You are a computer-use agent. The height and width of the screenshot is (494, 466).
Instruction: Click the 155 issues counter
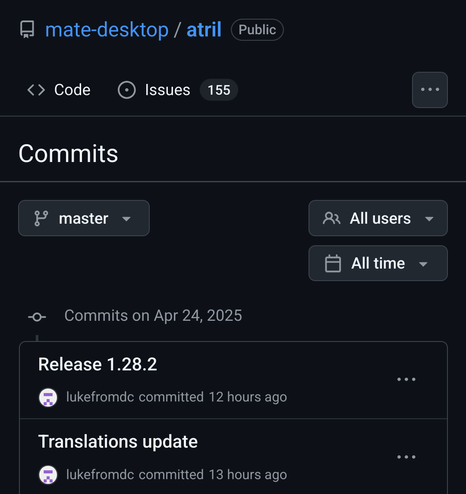point(219,90)
